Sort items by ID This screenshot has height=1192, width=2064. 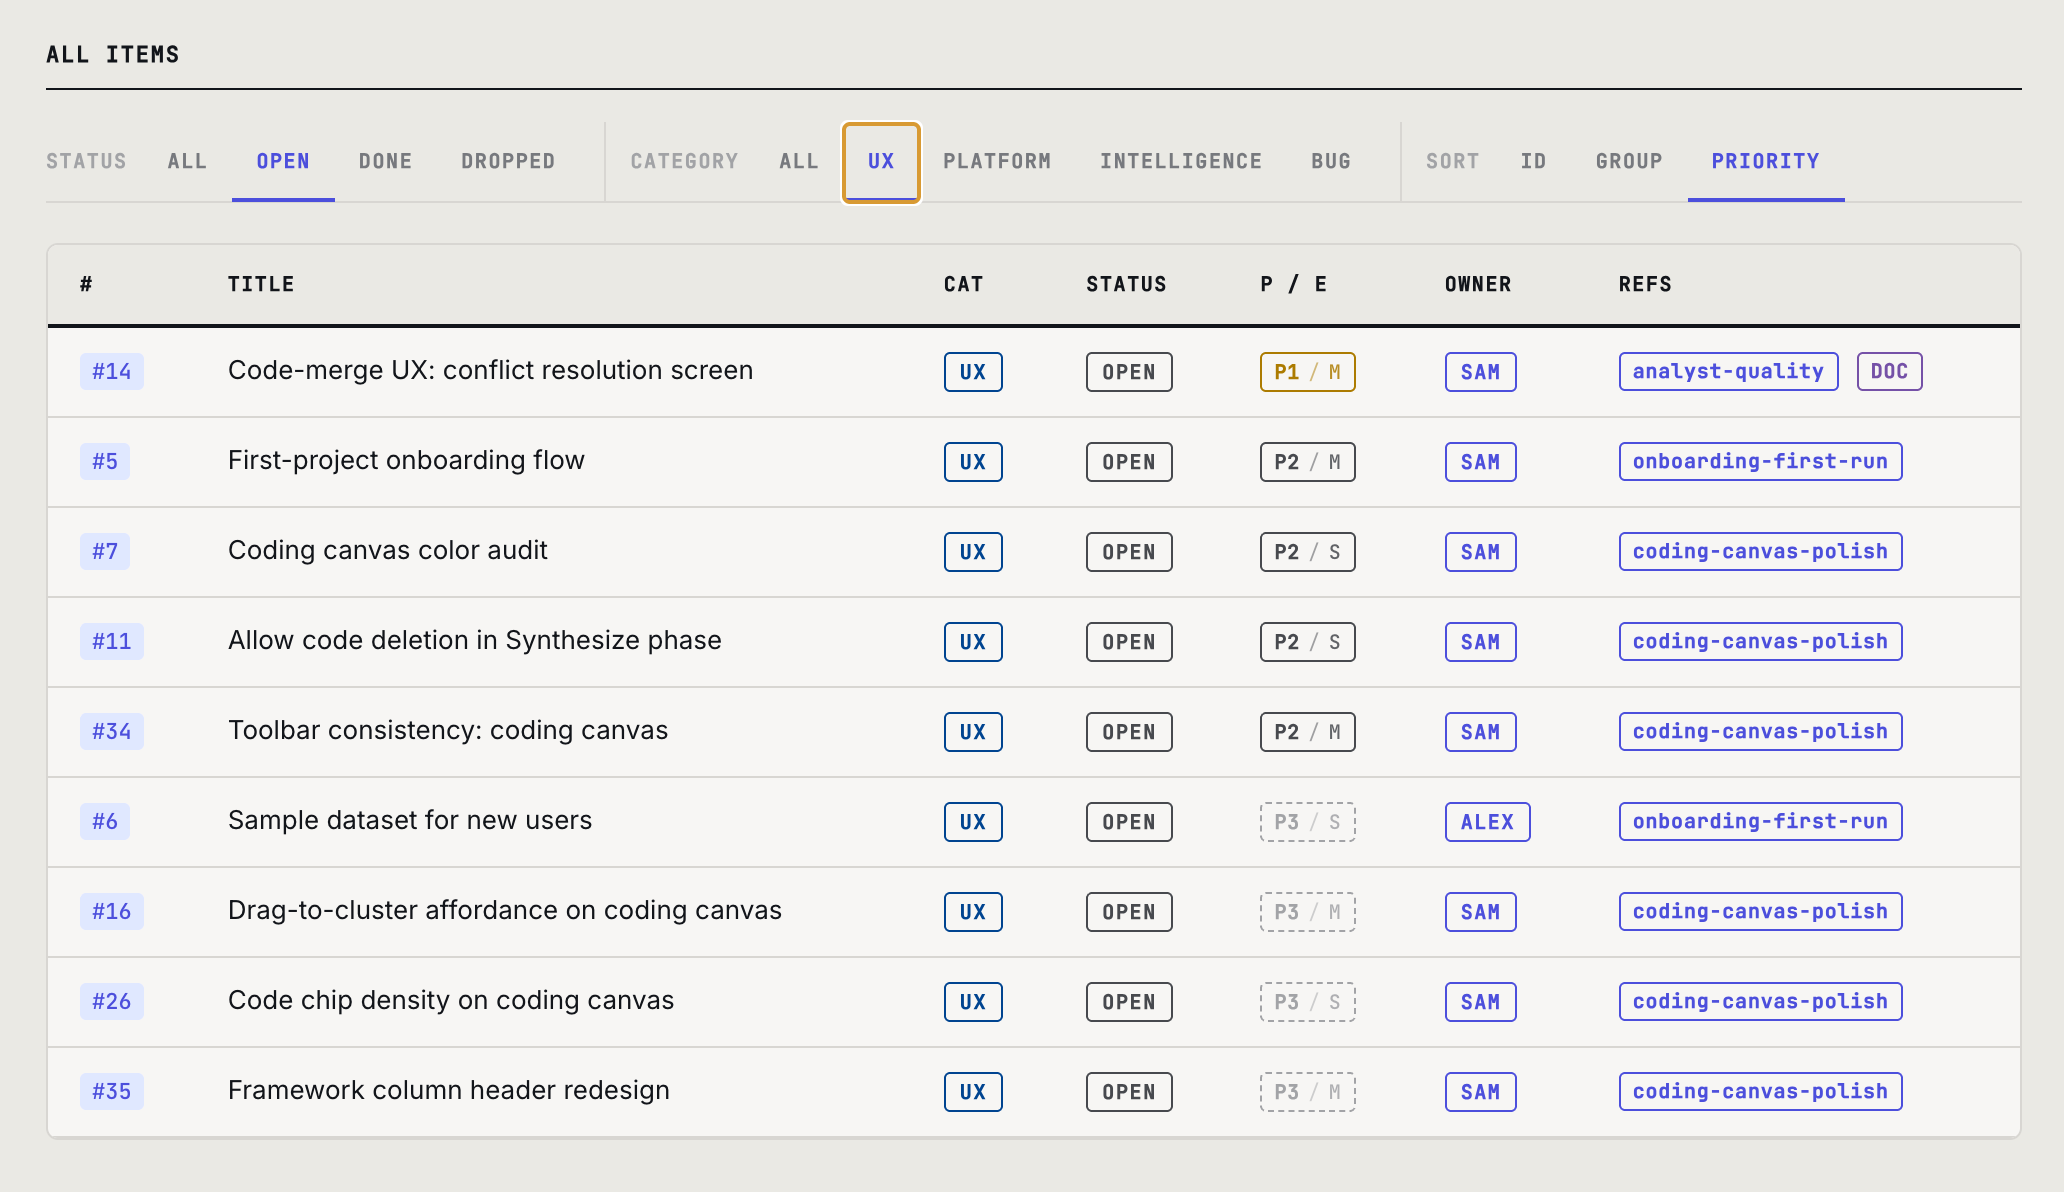(1533, 161)
